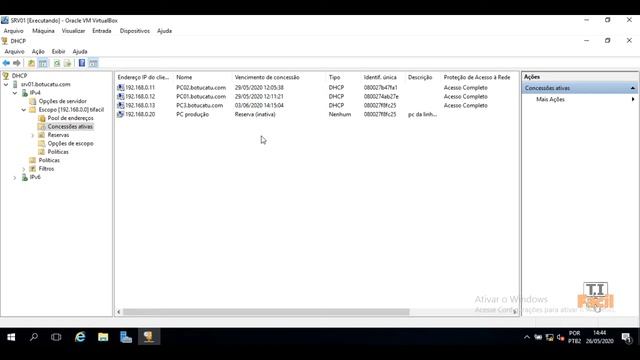This screenshot has width=640, height=360.
Task: Click PC3.botucatu.com name cell
Action: 200,105
